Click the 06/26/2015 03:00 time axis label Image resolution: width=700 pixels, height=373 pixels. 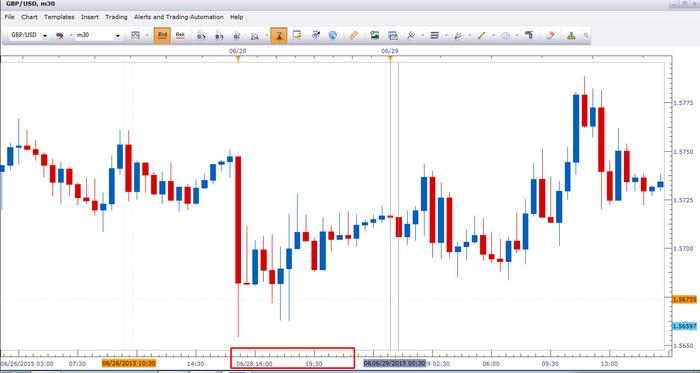point(27,364)
